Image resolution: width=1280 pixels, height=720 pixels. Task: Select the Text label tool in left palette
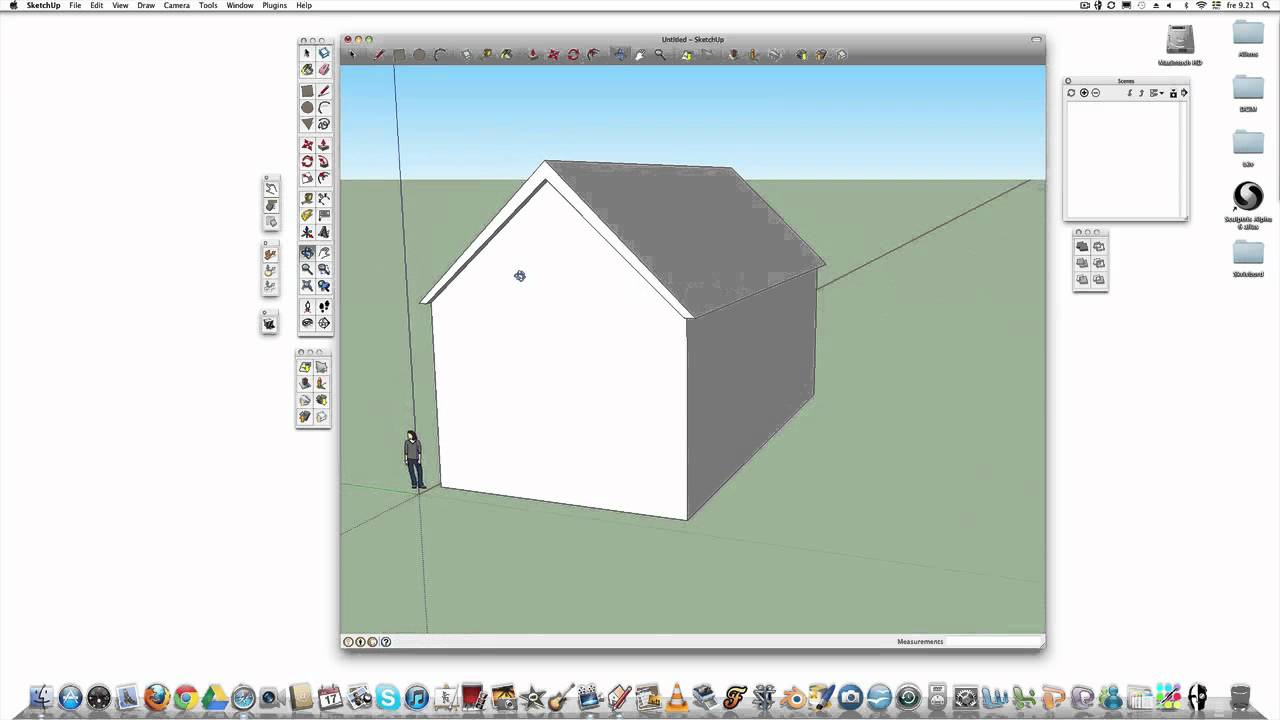(323, 214)
